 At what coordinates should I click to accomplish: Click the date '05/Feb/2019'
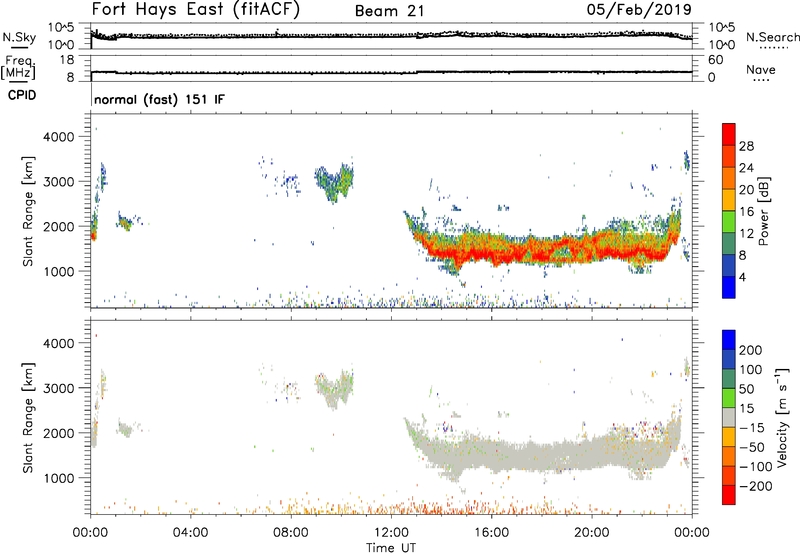click(639, 10)
